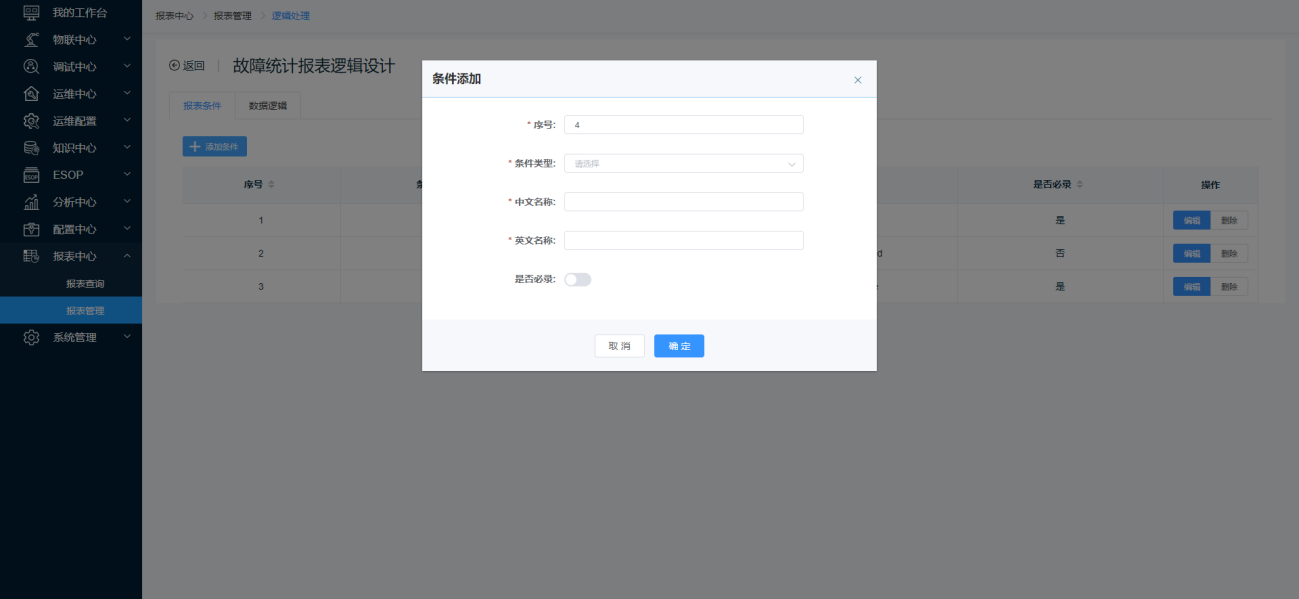Open the 条件类型 dropdown

tap(683, 163)
